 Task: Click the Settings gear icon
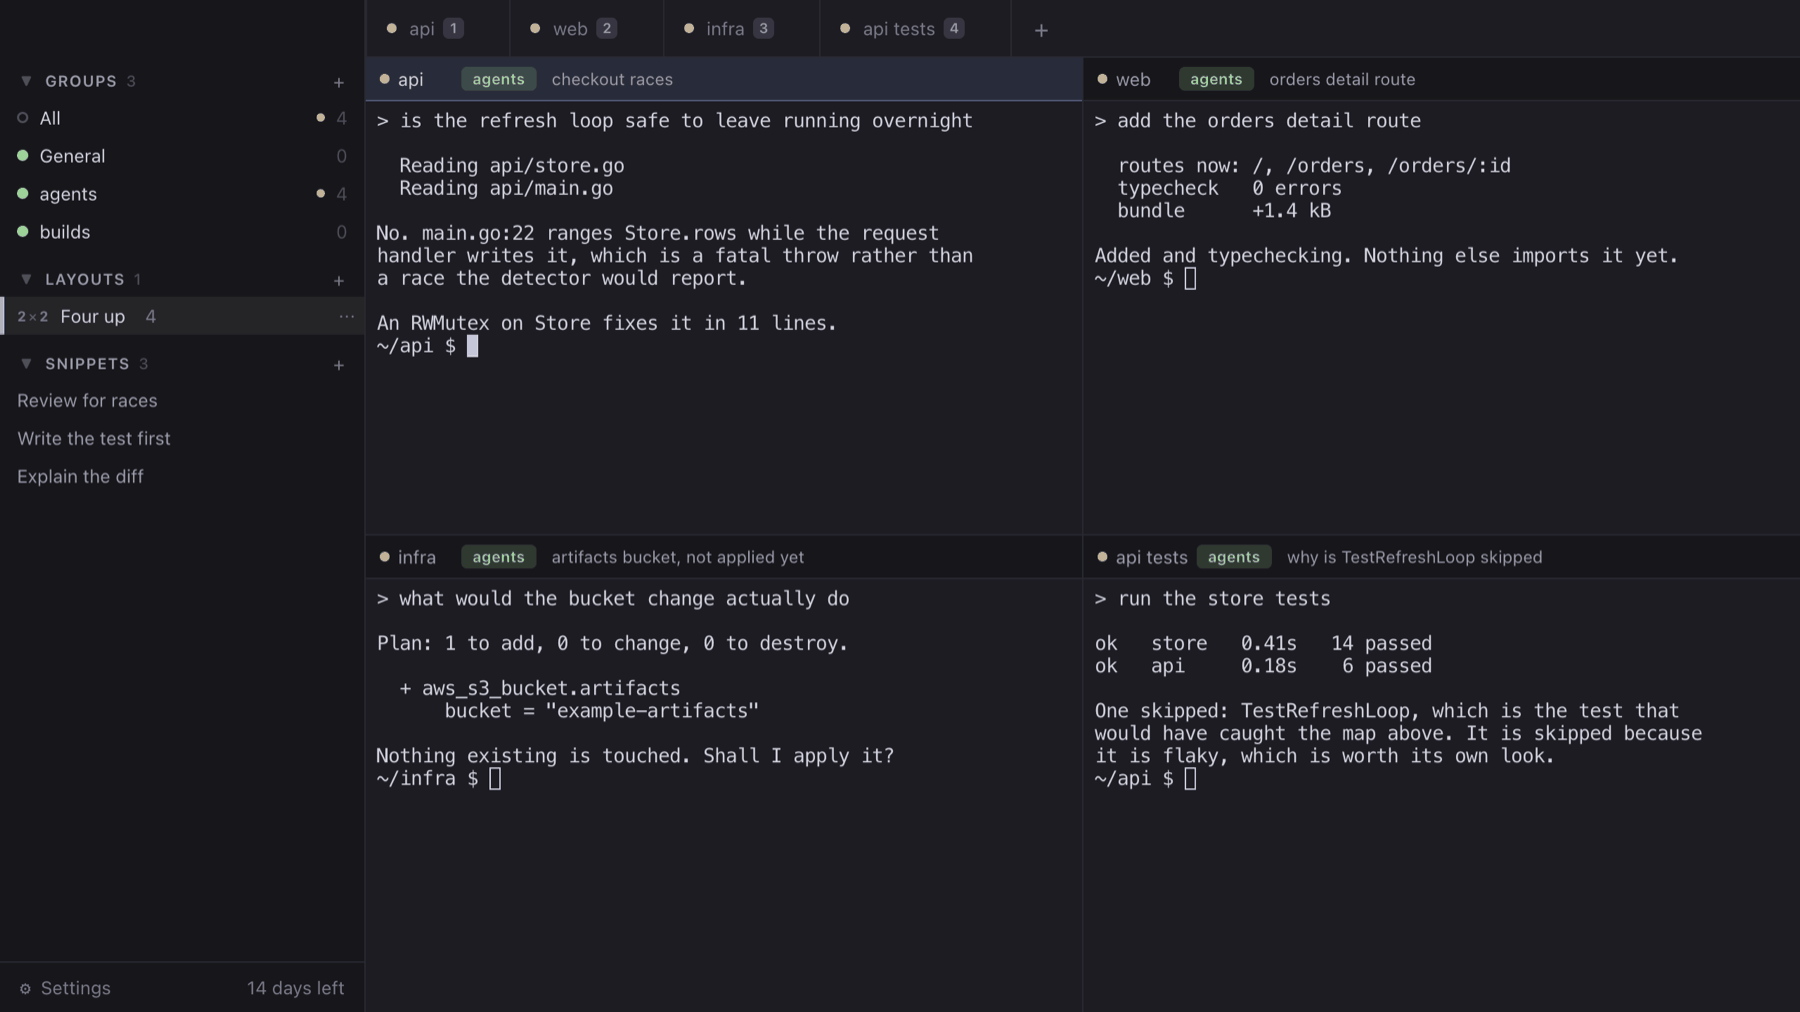click(25, 989)
